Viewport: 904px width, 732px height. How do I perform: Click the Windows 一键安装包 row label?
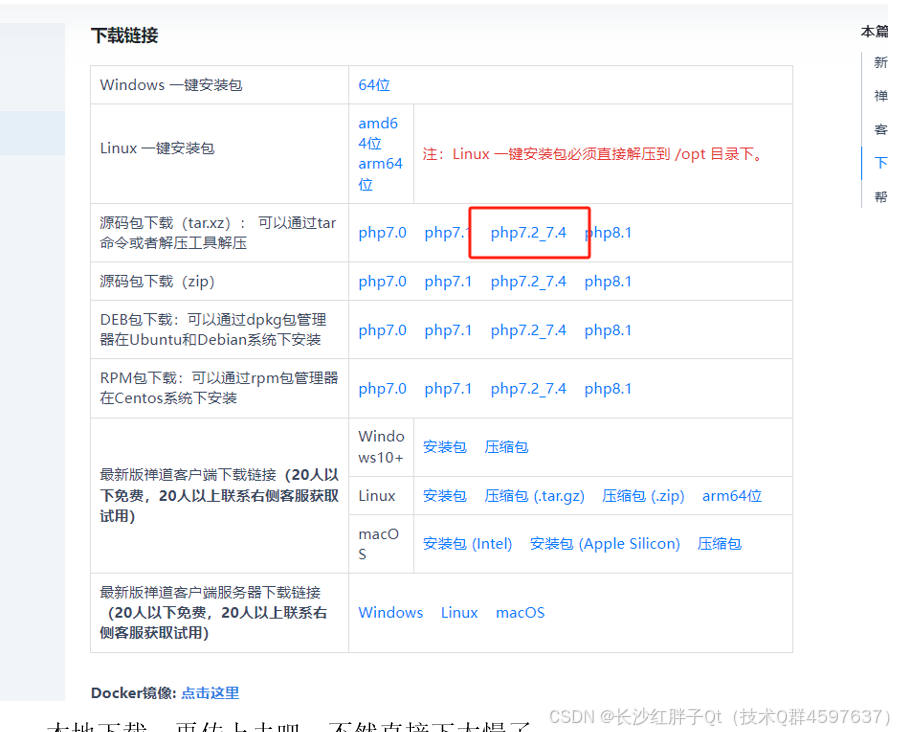(171, 85)
